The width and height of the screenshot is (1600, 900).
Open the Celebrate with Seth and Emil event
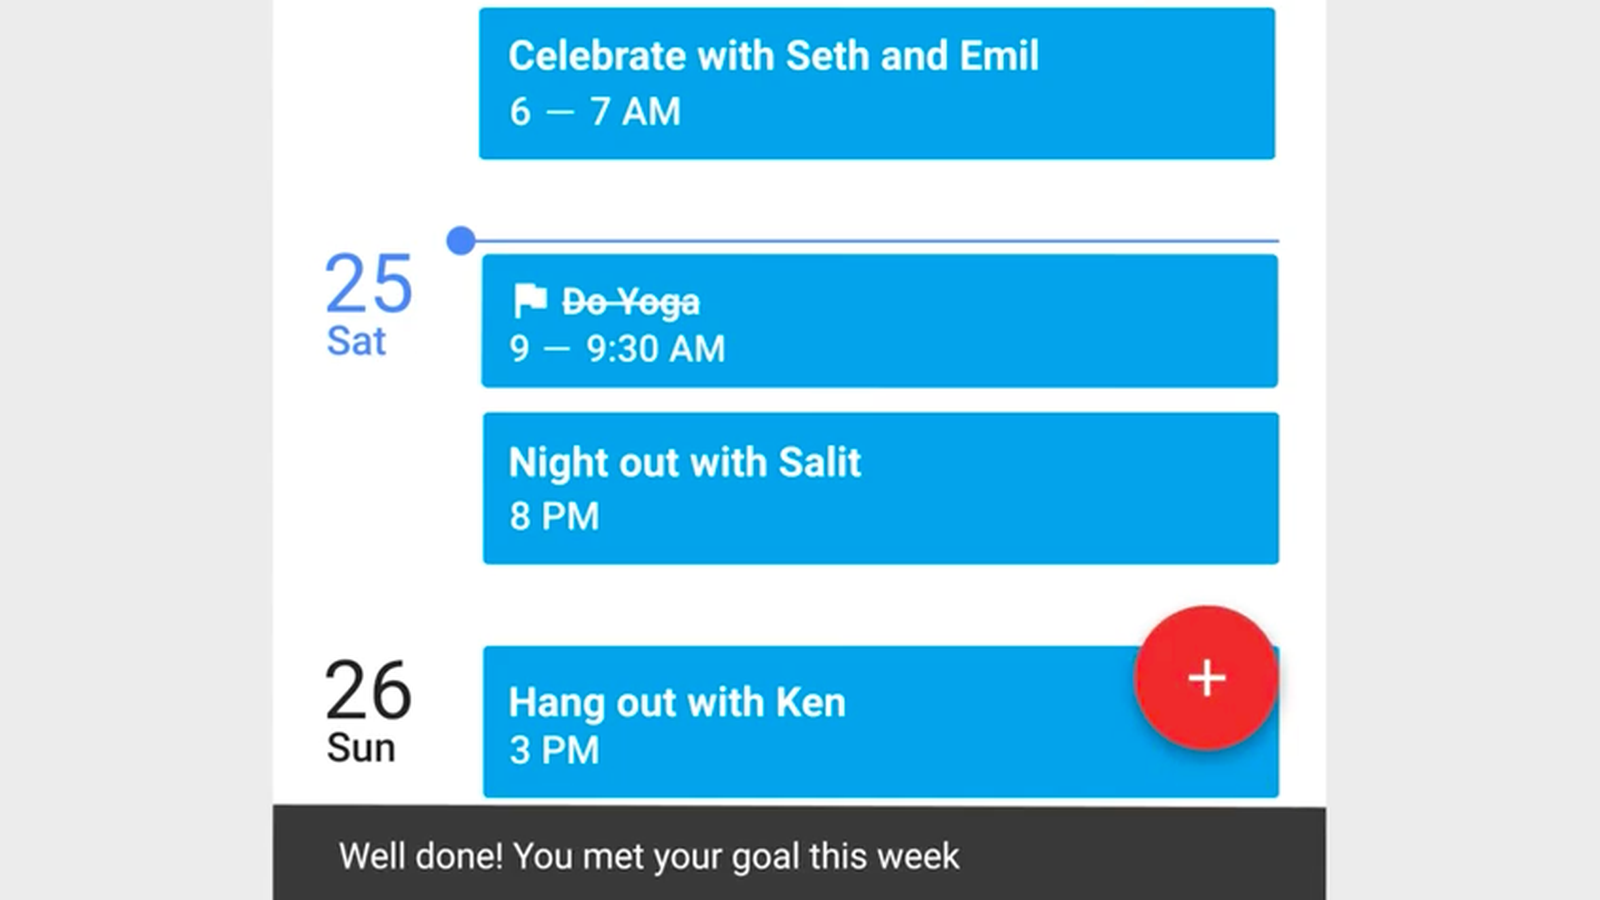click(x=877, y=83)
